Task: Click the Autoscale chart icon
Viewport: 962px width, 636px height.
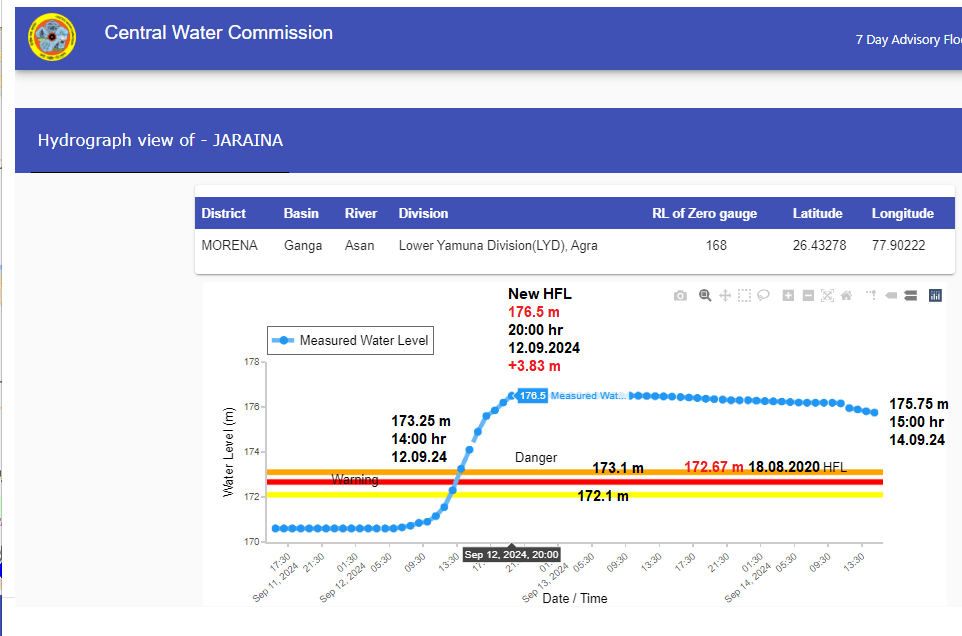Action: pos(827,296)
